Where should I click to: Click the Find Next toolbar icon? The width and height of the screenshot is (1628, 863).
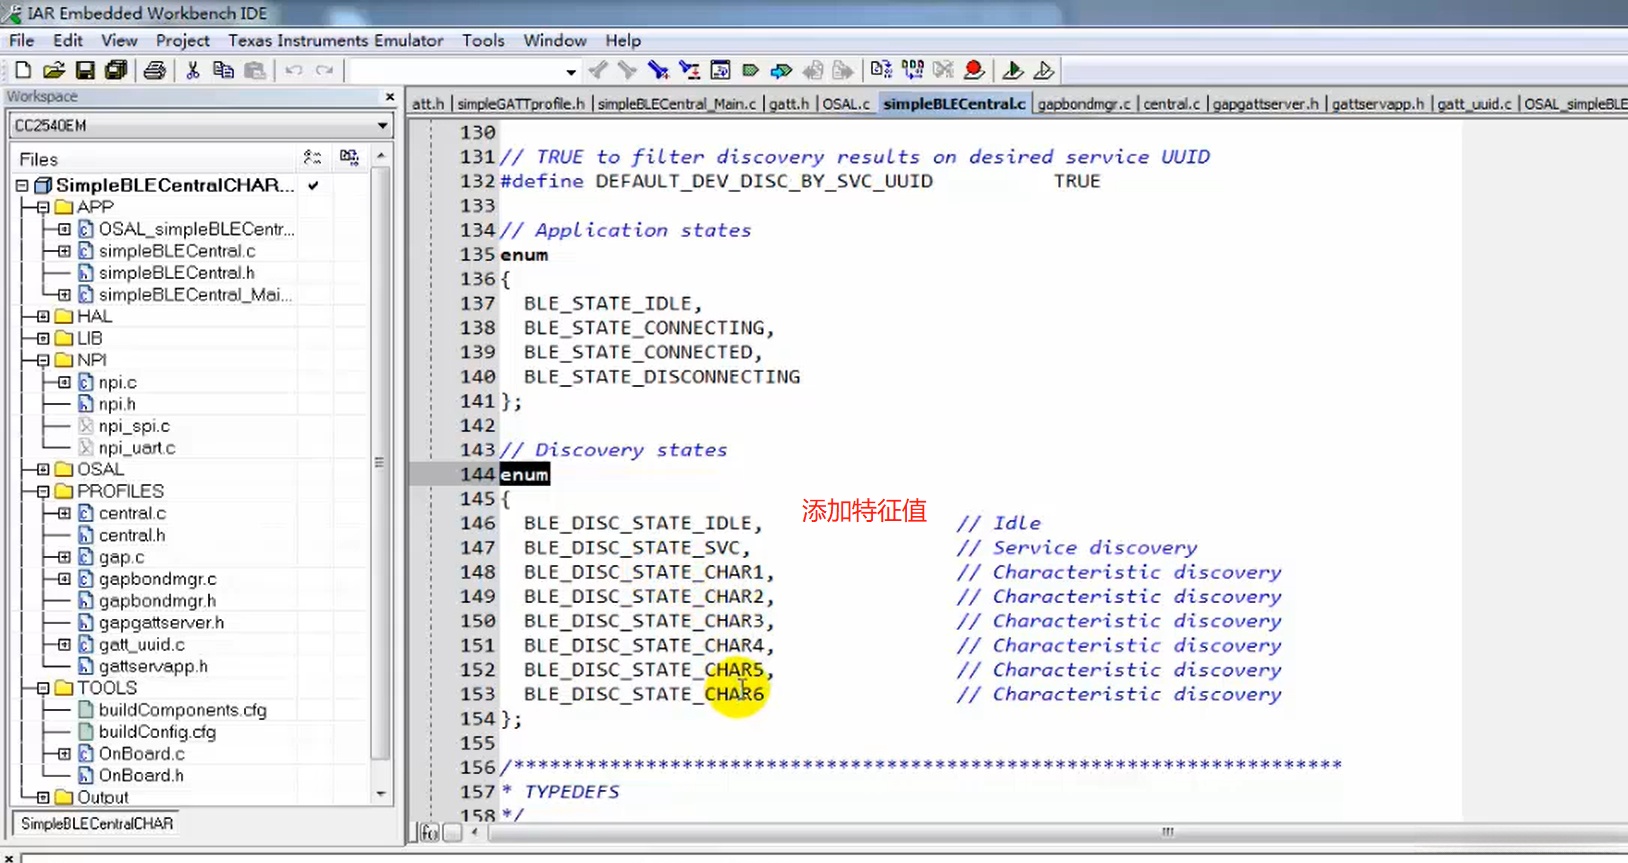[628, 70]
